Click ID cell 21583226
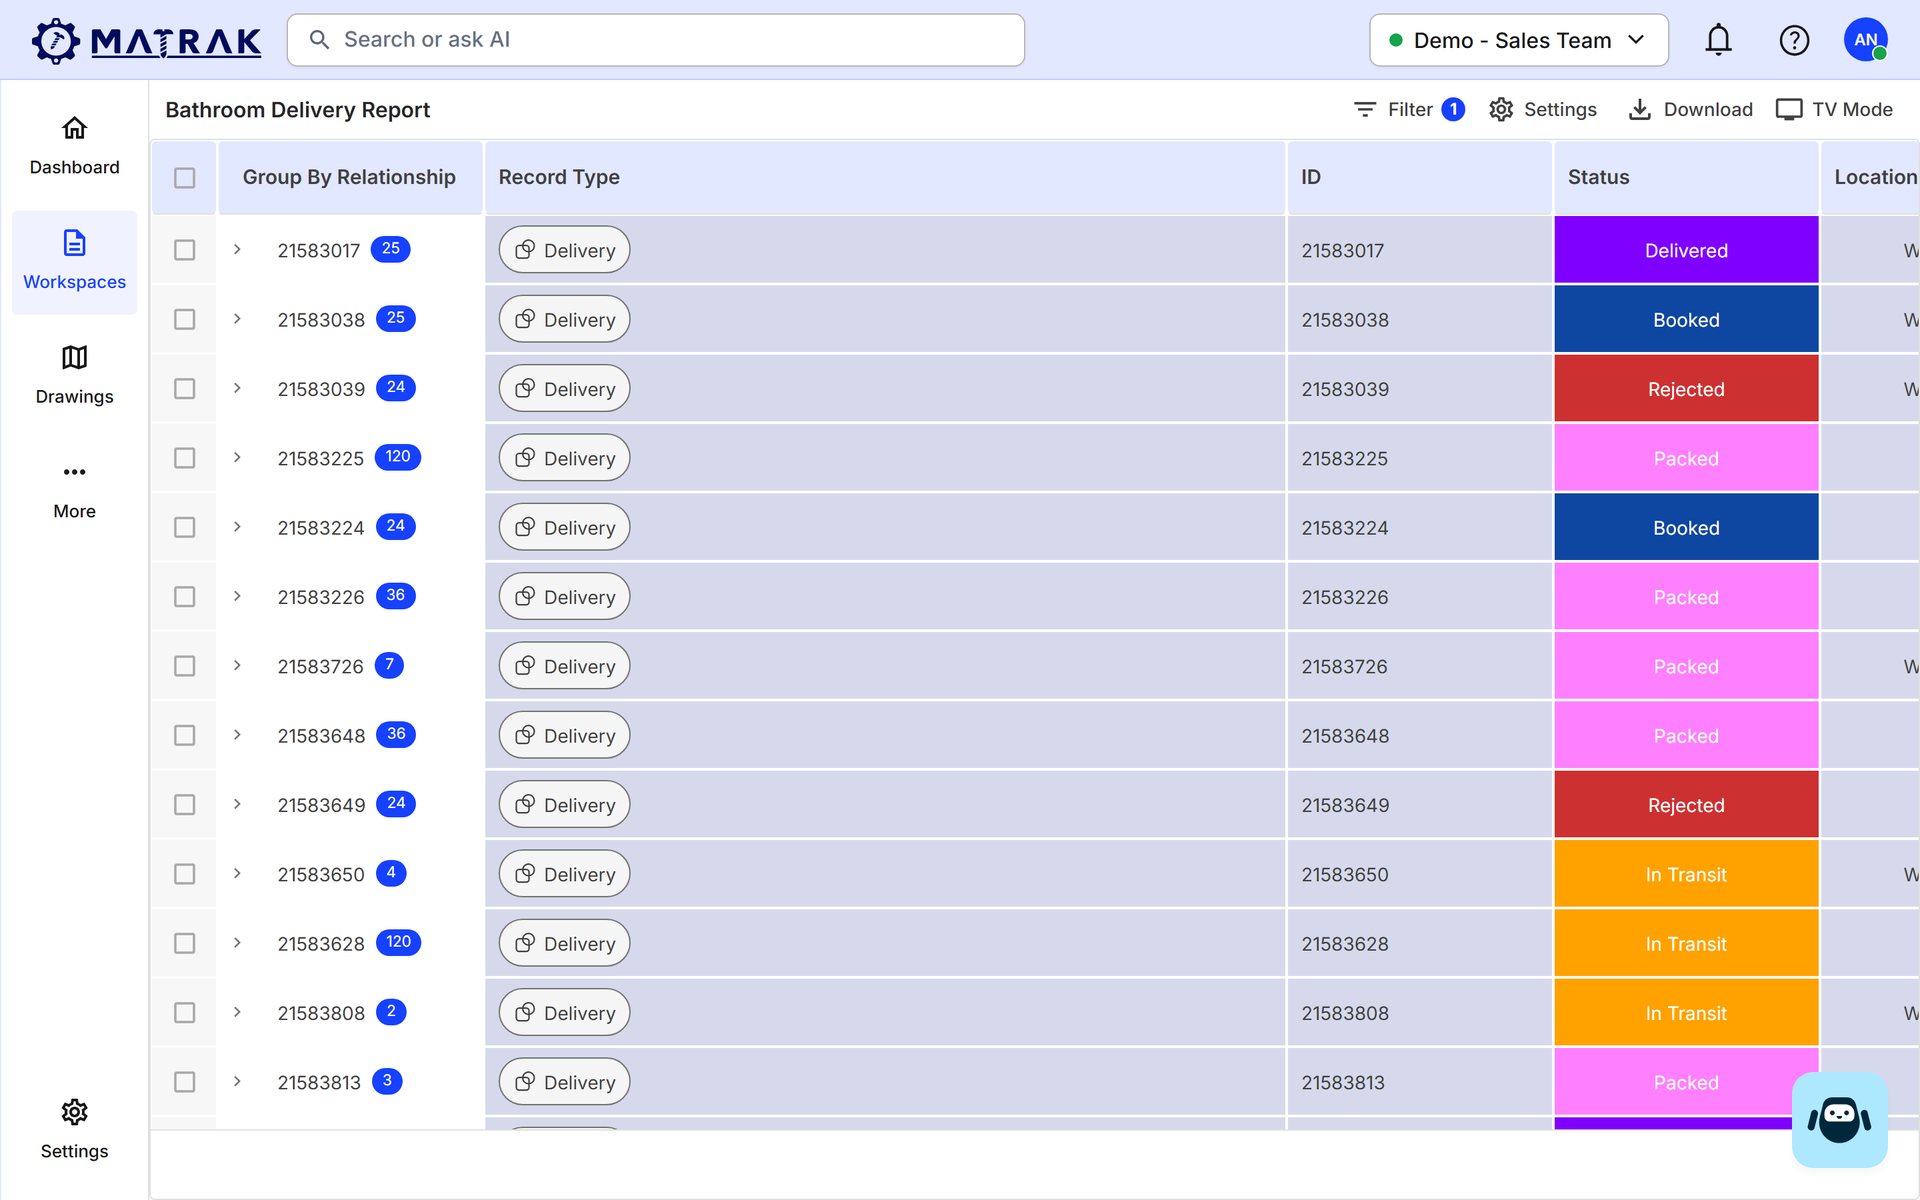The image size is (1920, 1200). pos(1420,596)
